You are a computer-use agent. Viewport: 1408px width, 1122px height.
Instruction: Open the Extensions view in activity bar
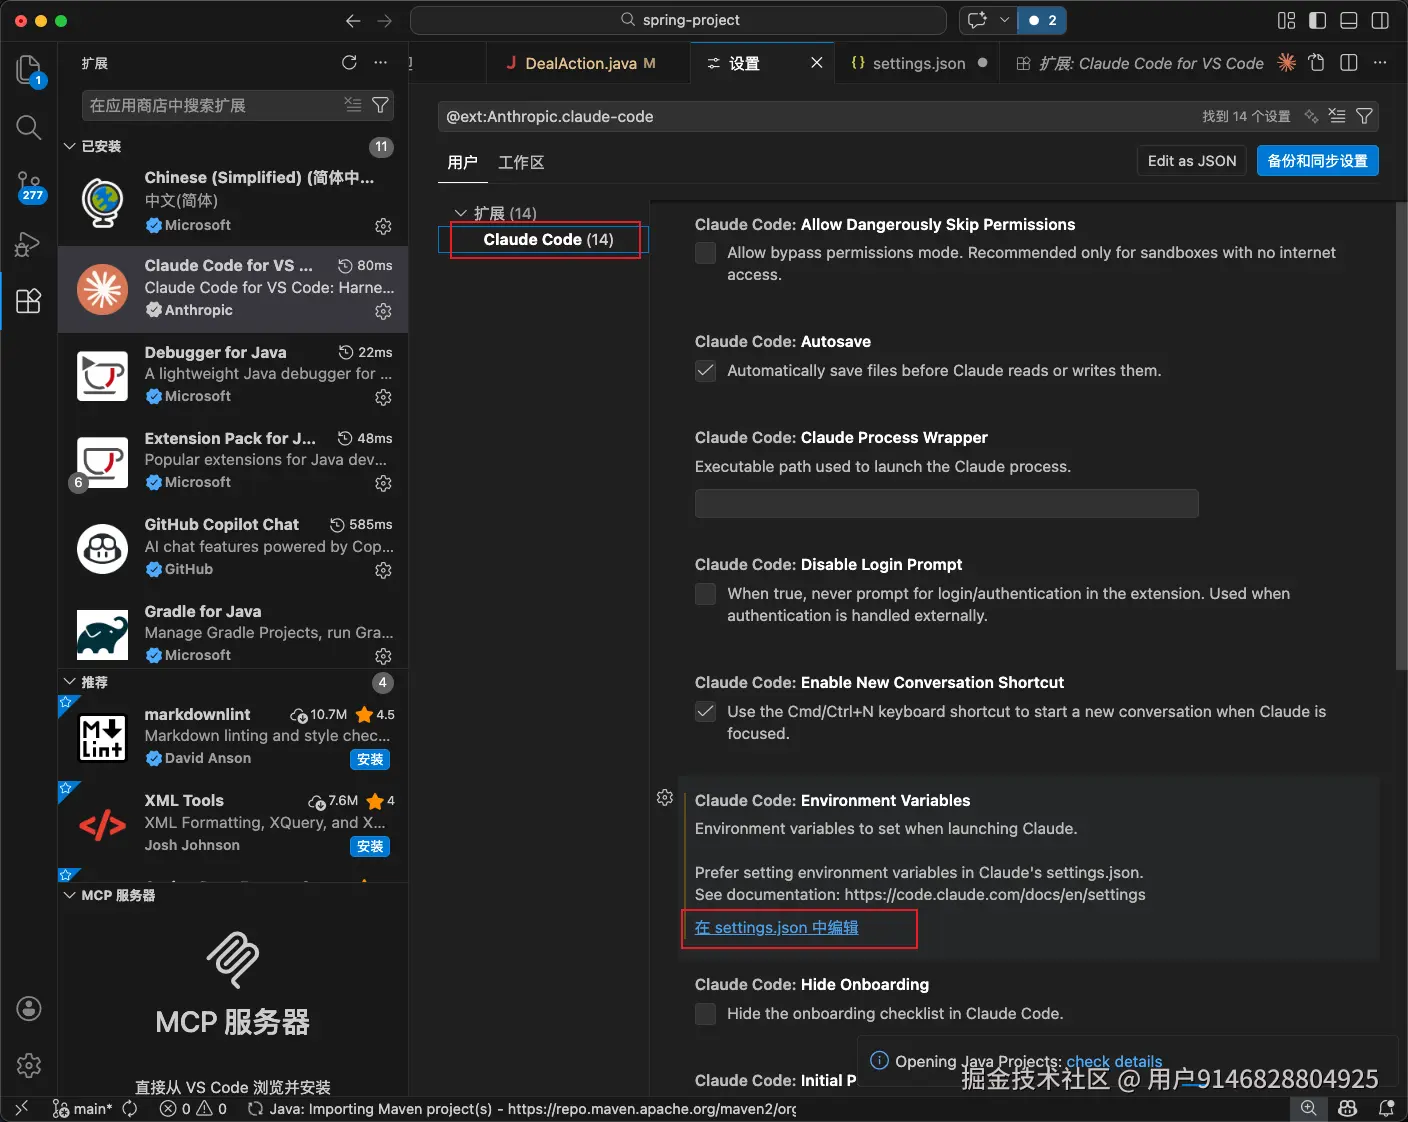29,301
